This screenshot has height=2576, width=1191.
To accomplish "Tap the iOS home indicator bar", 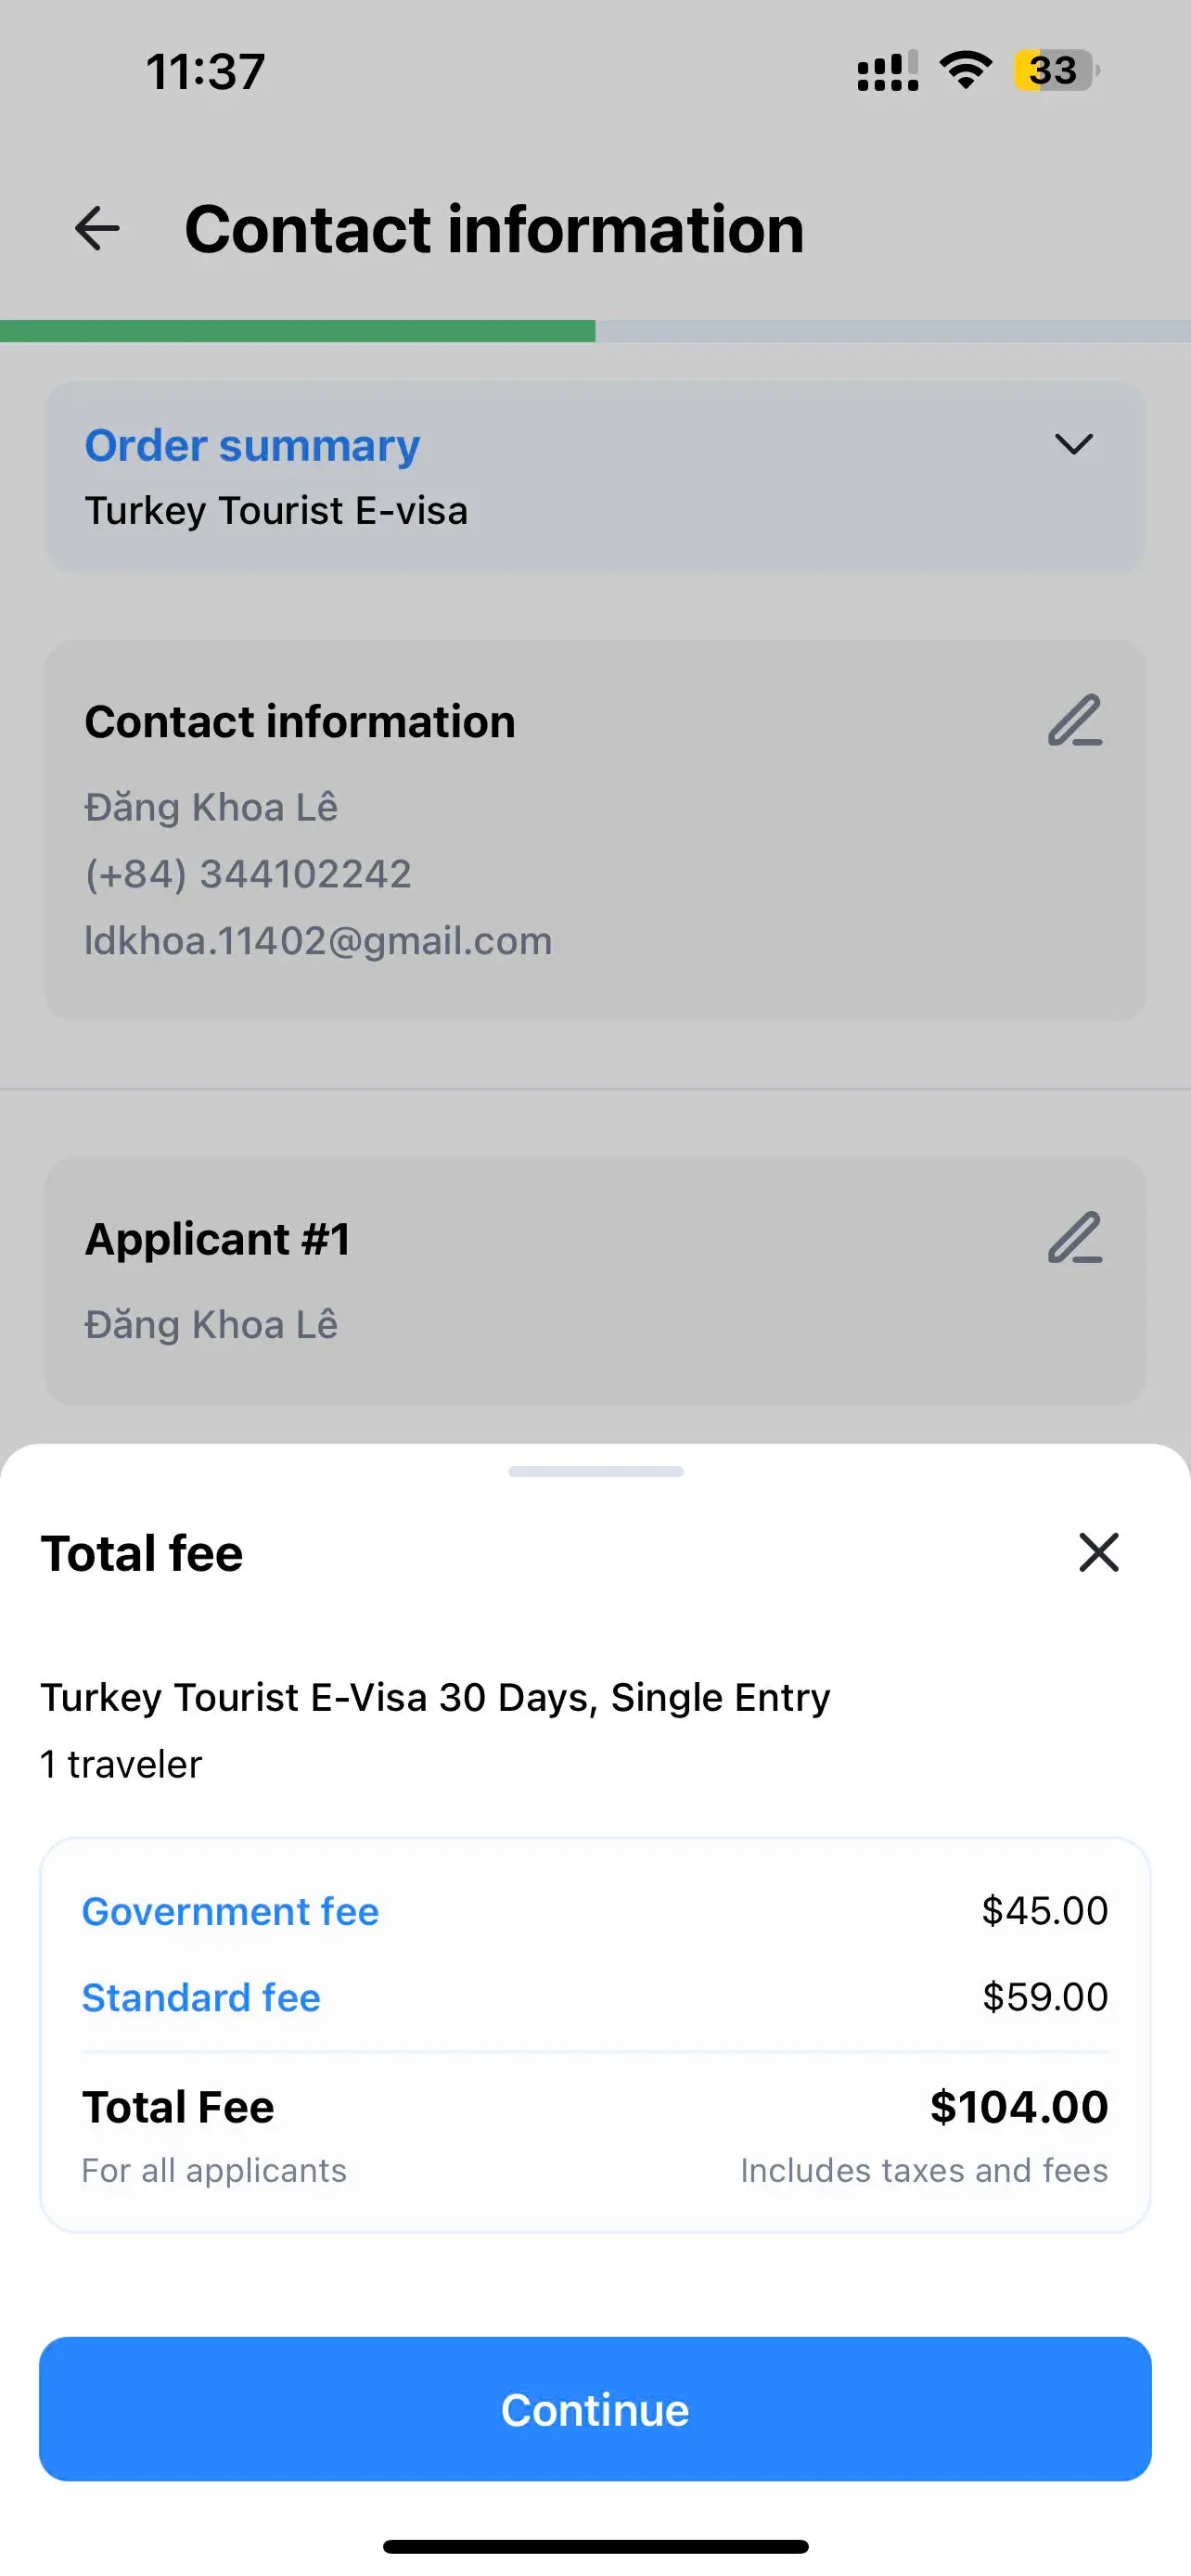I will point(595,2546).
